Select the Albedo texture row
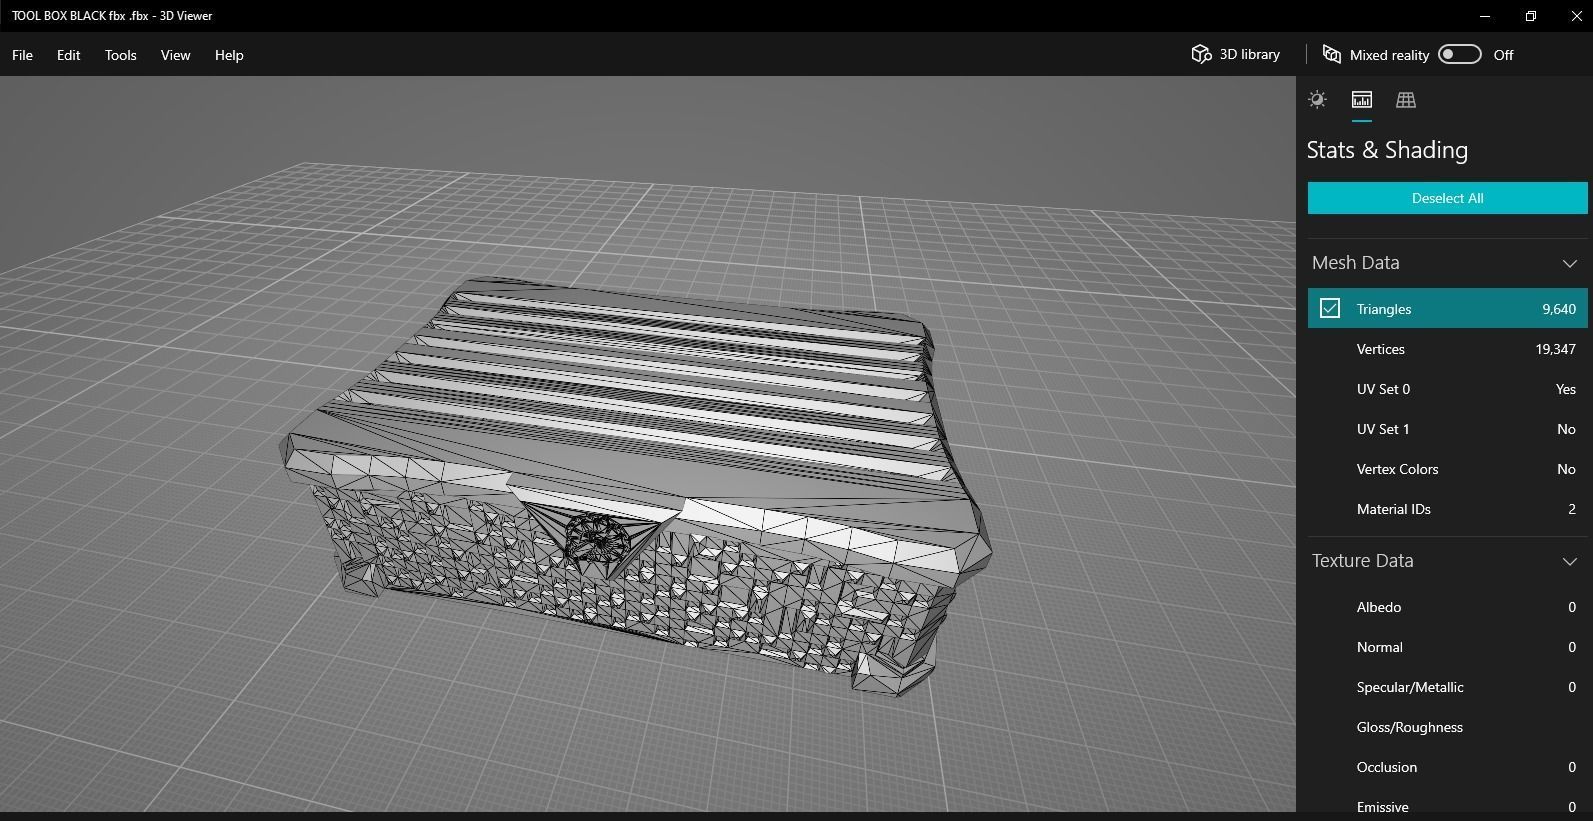1593x821 pixels. coord(1447,607)
